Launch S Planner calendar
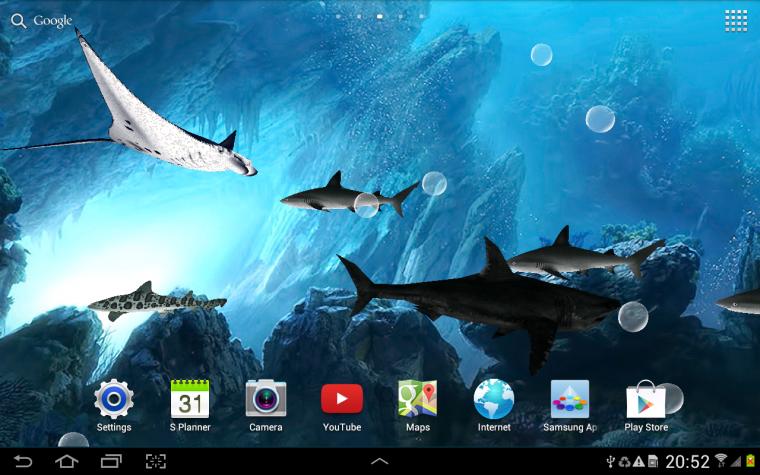The image size is (760, 475). click(x=190, y=400)
